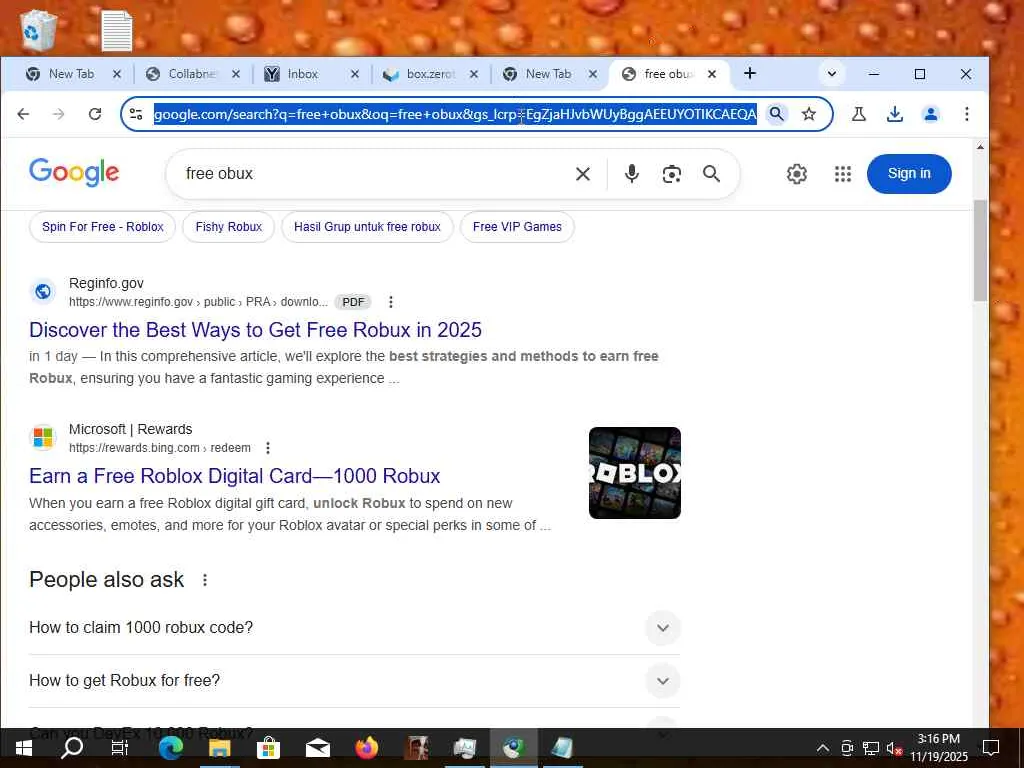Viewport: 1024px width, 768px height.
Task: Open Microsoft Store from taskbar
Action: [268, 748]
